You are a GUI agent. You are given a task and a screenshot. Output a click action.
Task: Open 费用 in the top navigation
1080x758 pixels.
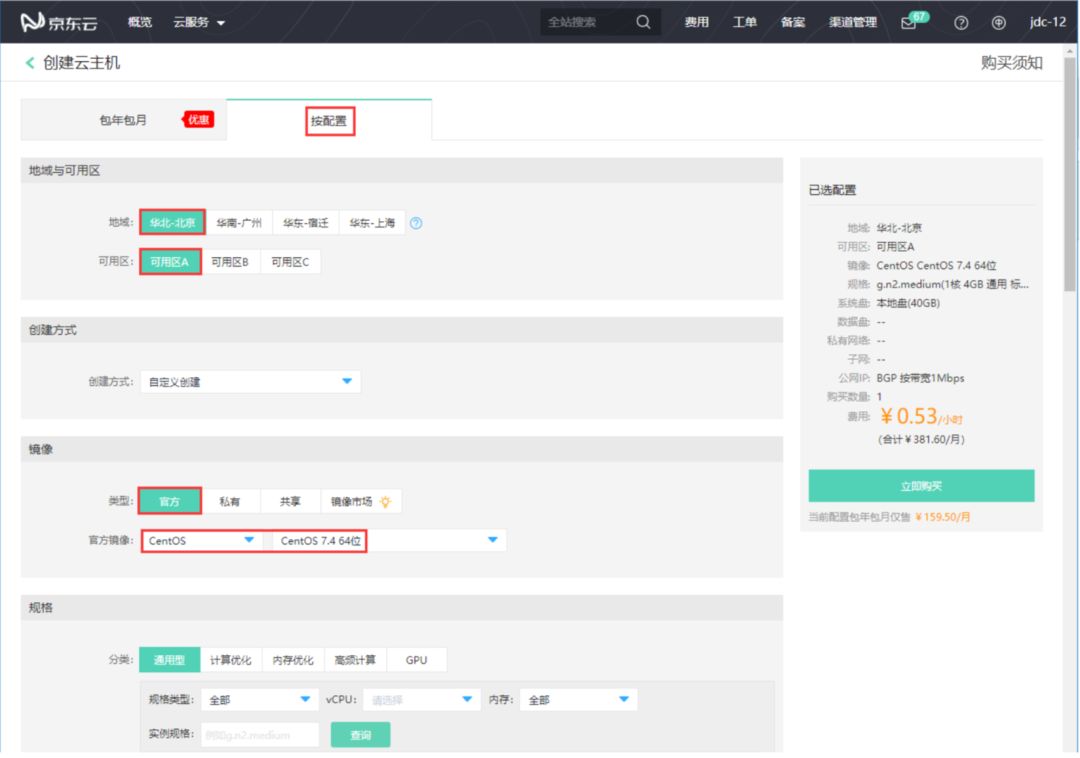coord(696,22)
